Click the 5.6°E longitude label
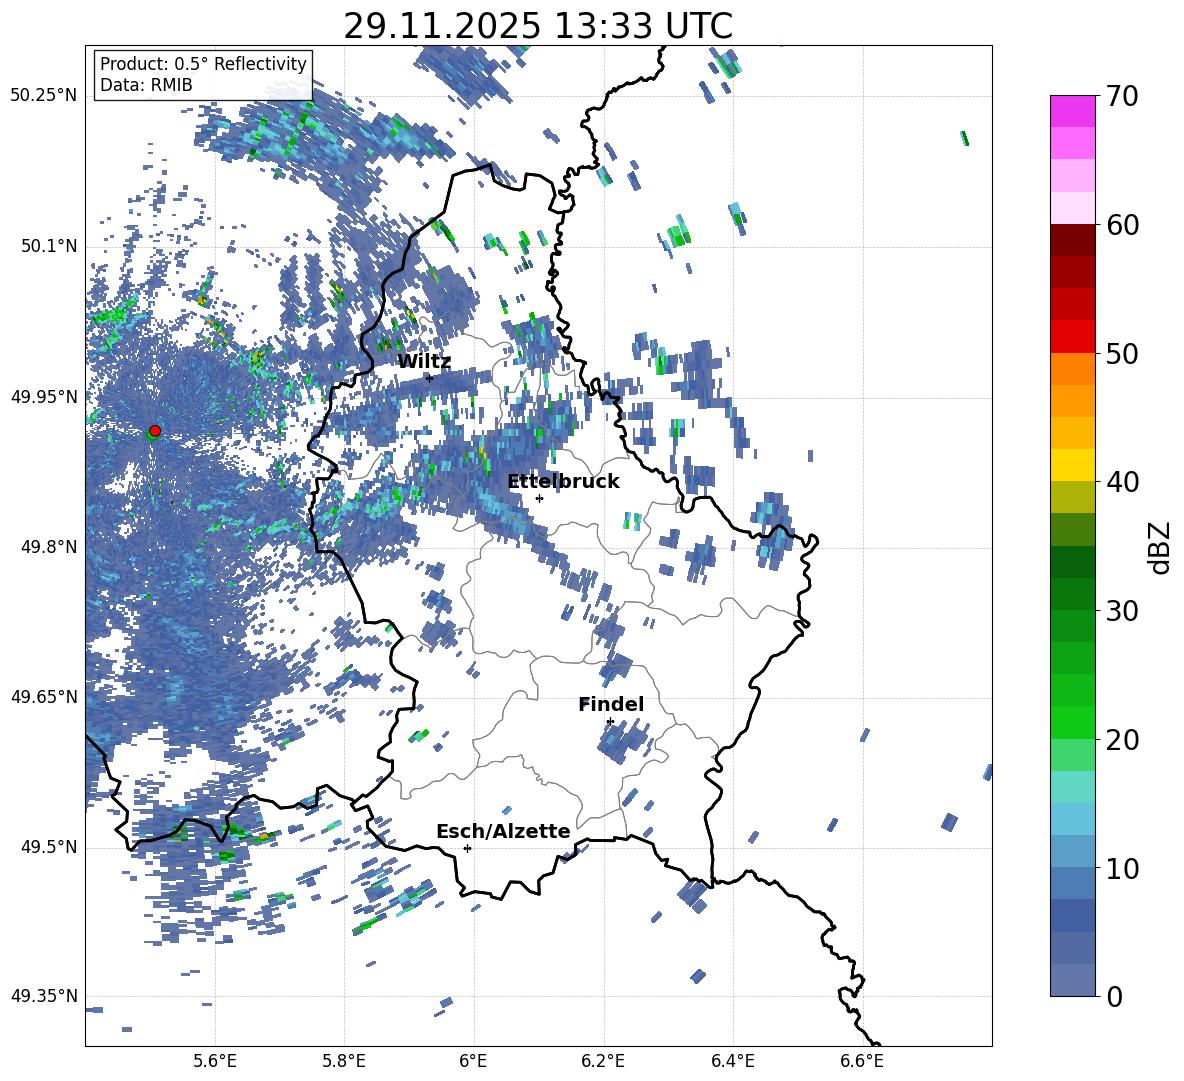 215,1061
